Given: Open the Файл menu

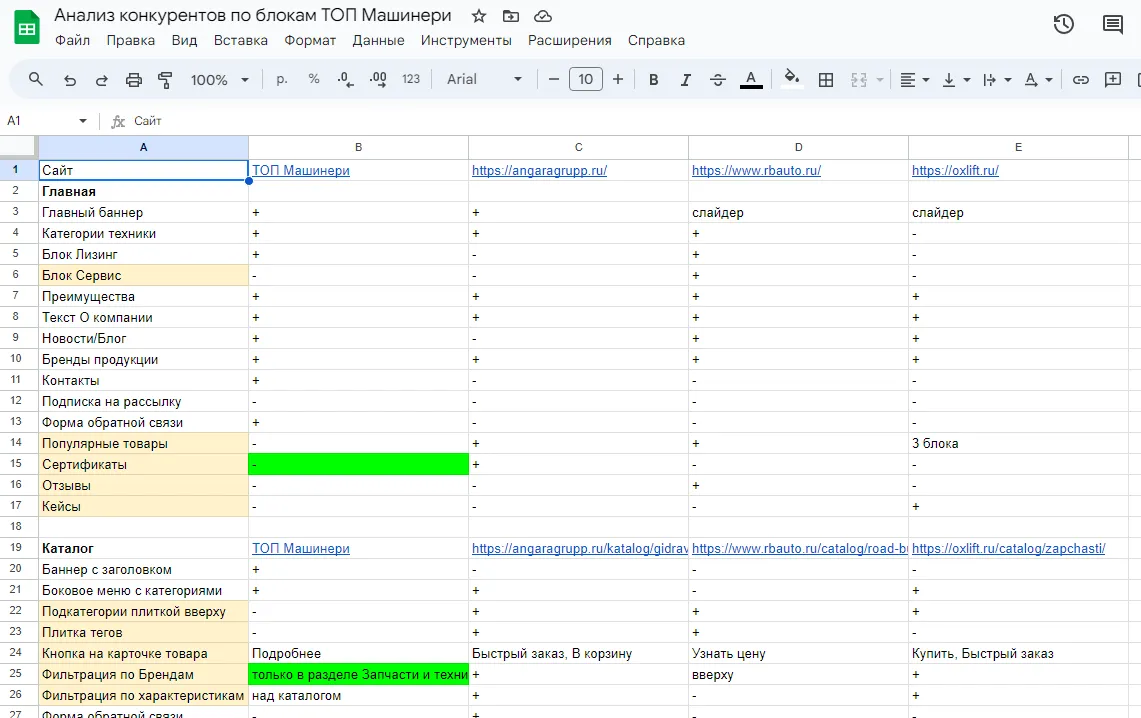Looking at the screenshot, I should (x=72, y=40).
